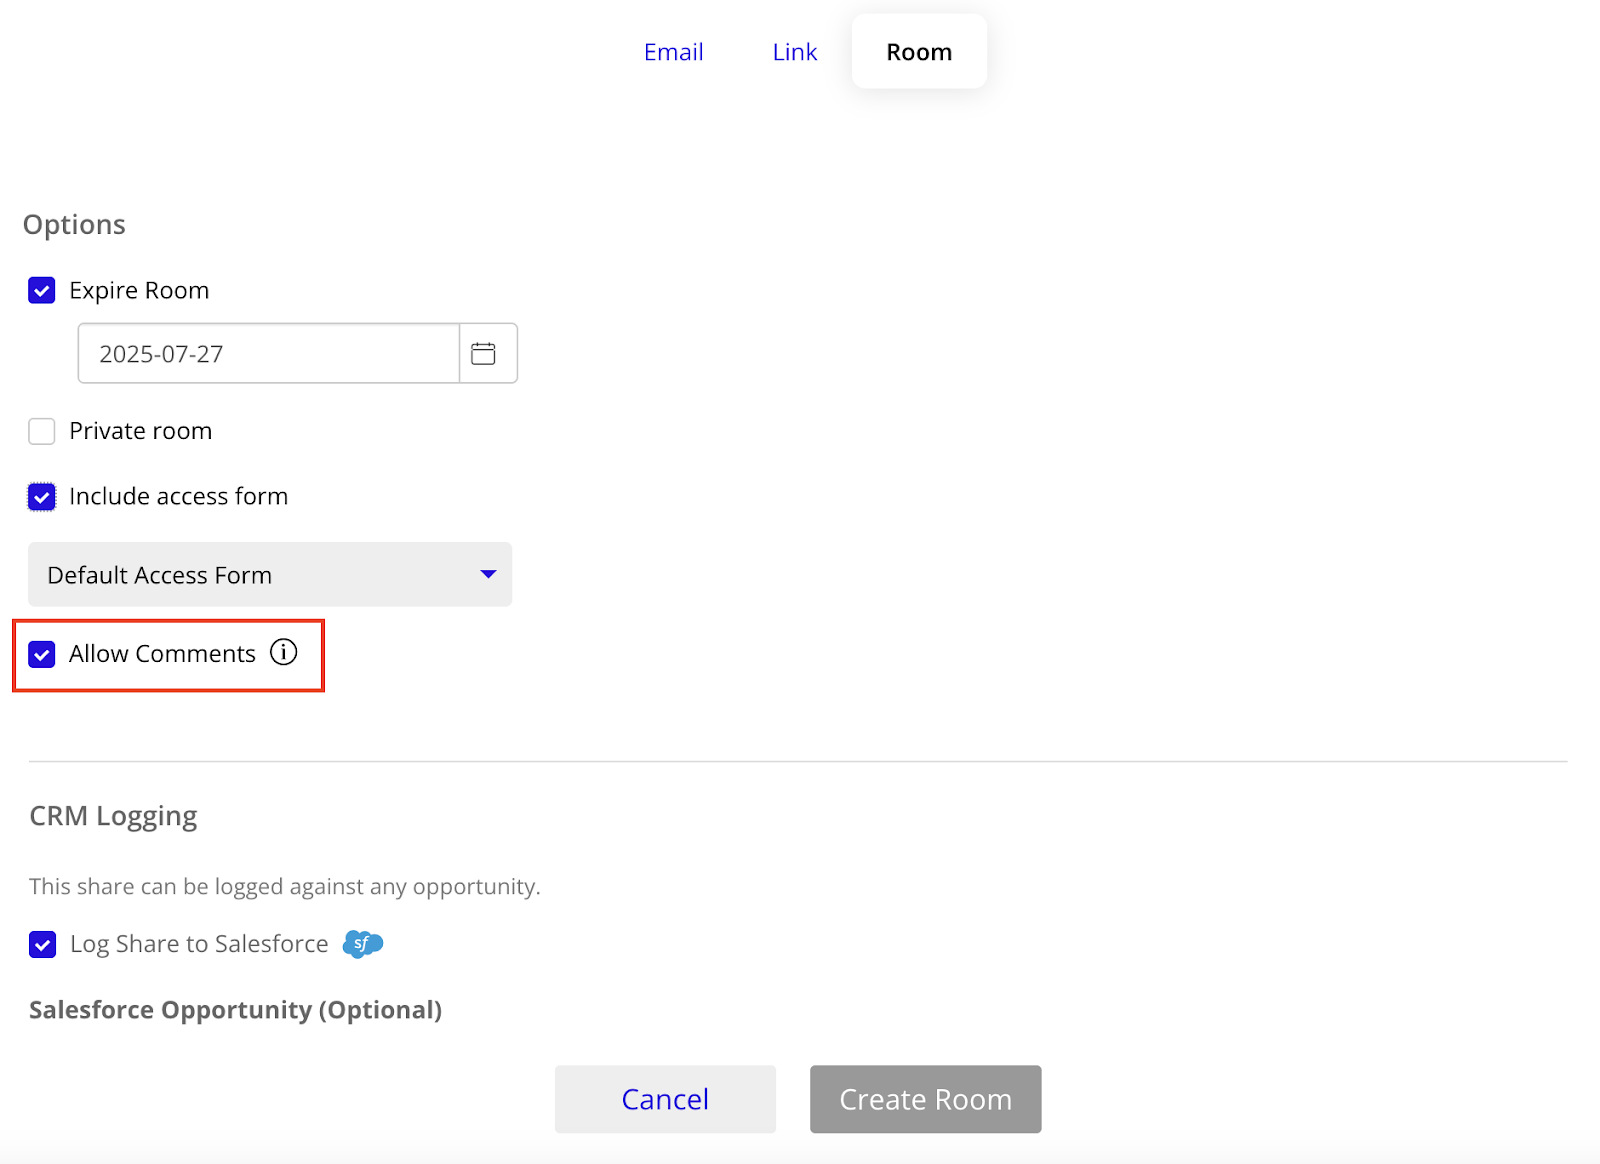The height and width of the screenshot is (1164, 1600).
Task: Click the Allow Comments info icon
Action: click(284, 652)
